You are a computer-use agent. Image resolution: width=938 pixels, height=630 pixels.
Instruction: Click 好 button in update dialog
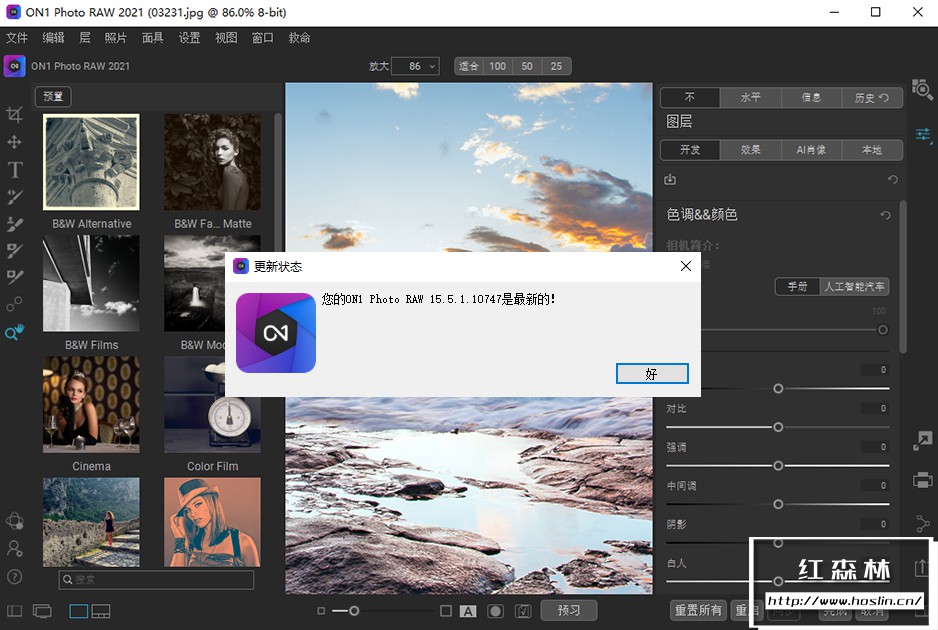tap(652, 373)
